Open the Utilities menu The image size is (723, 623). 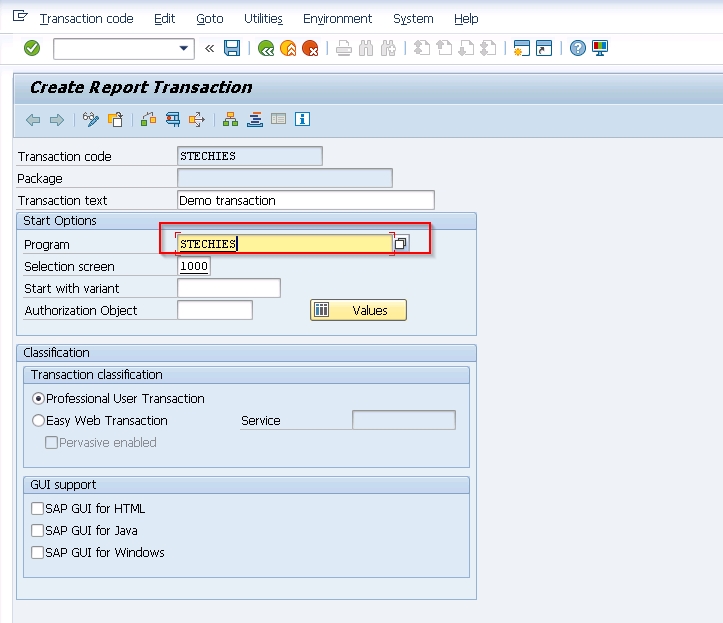coord(263,19)
